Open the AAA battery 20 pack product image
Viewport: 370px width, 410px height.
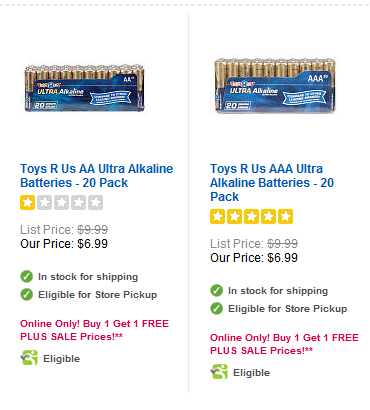pos(275,86)
